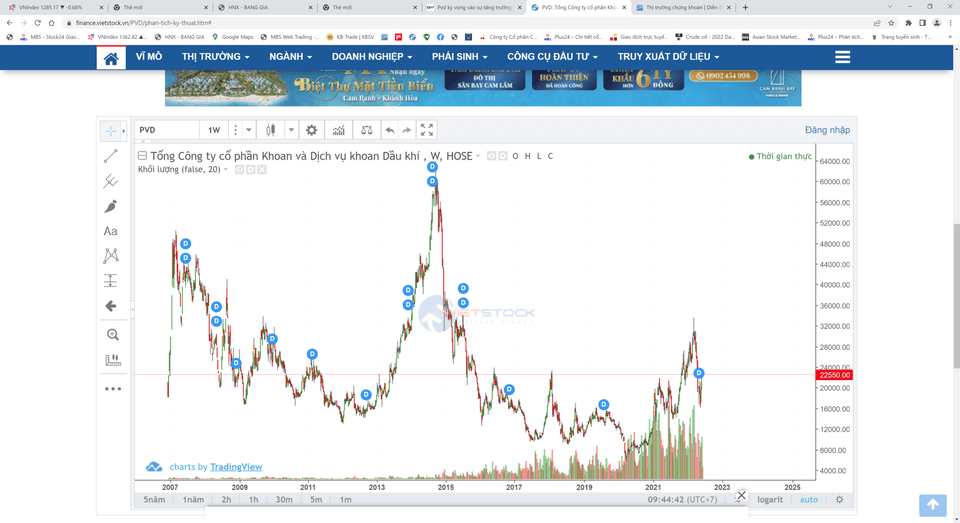Click the 09:44:42 (UTC+7) timezone button
This screenshot has height=523, width=960.
(682, 500)
